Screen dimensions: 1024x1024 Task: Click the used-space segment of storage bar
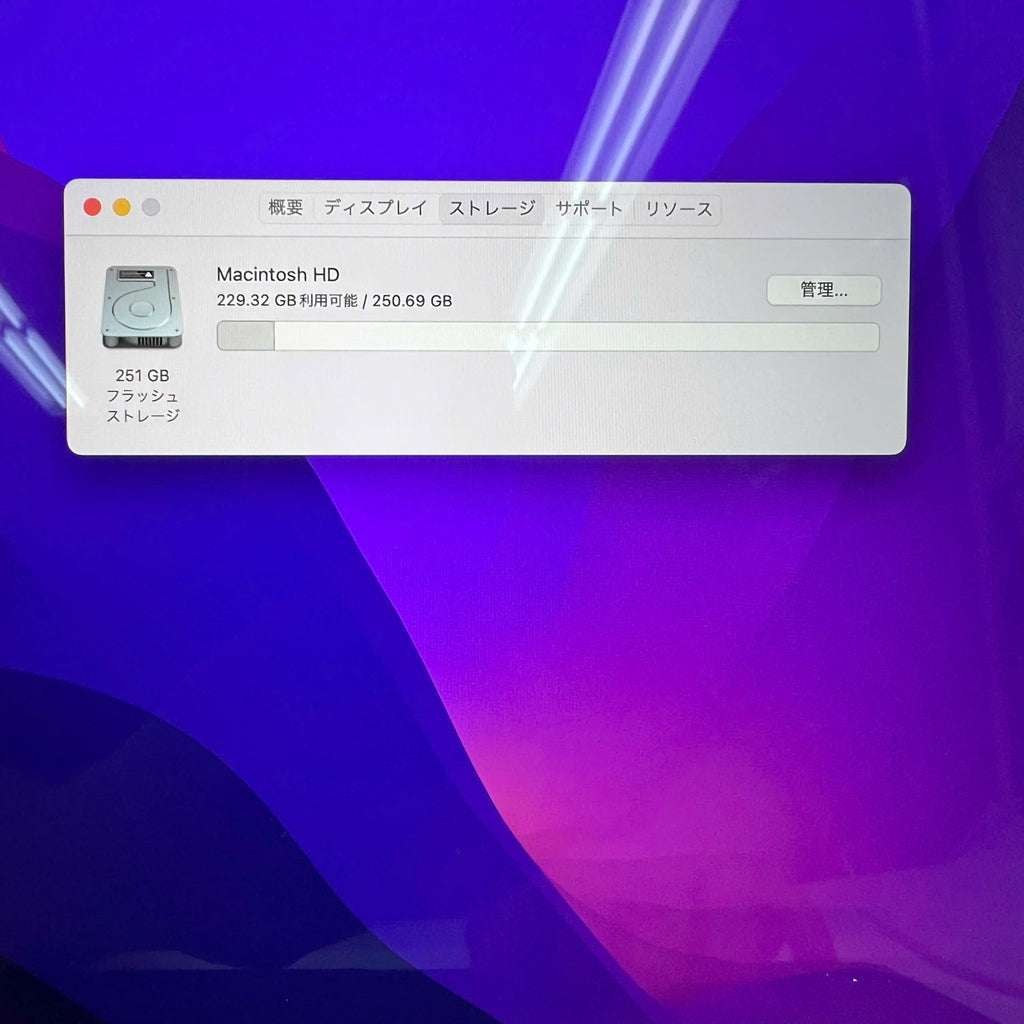[246, 336]
